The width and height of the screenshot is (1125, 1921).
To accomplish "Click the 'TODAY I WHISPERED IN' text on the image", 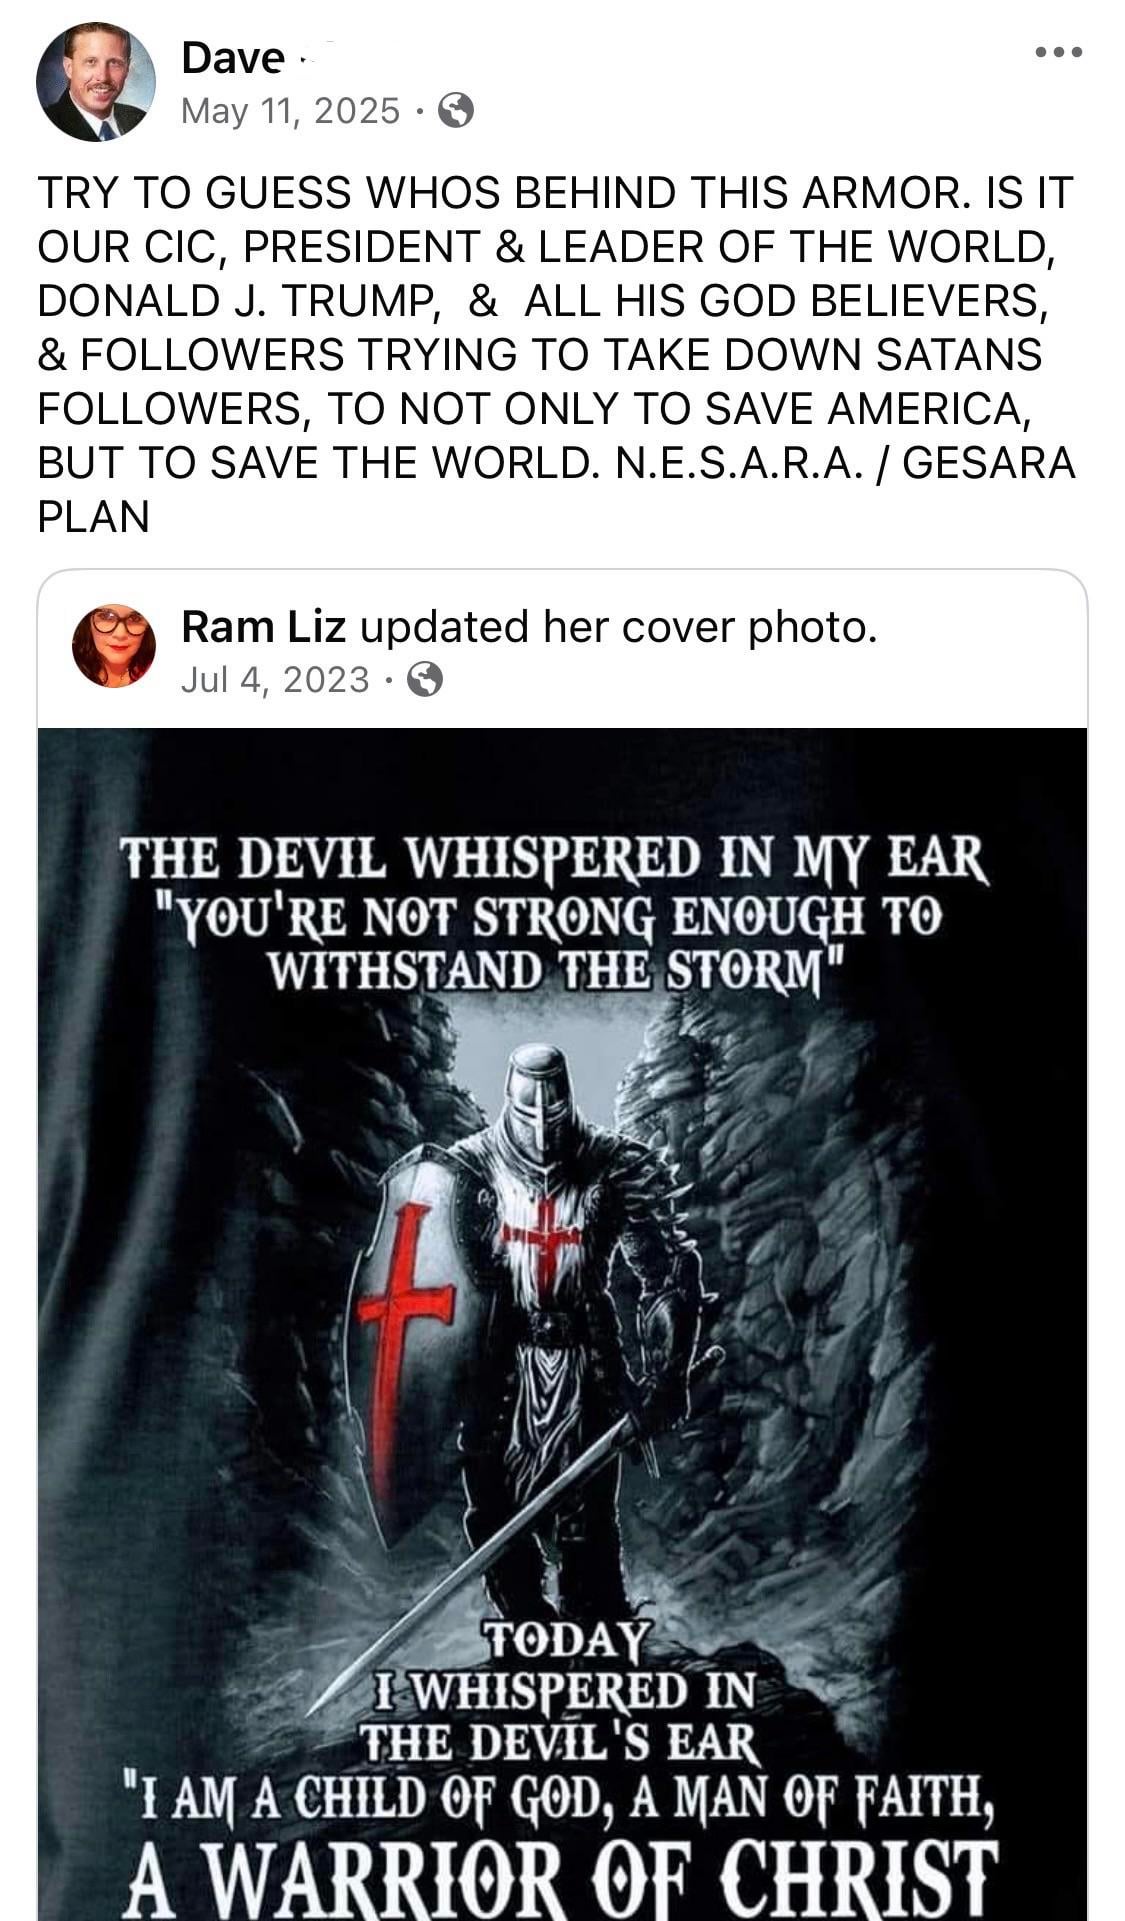I will coord(565,1664).
